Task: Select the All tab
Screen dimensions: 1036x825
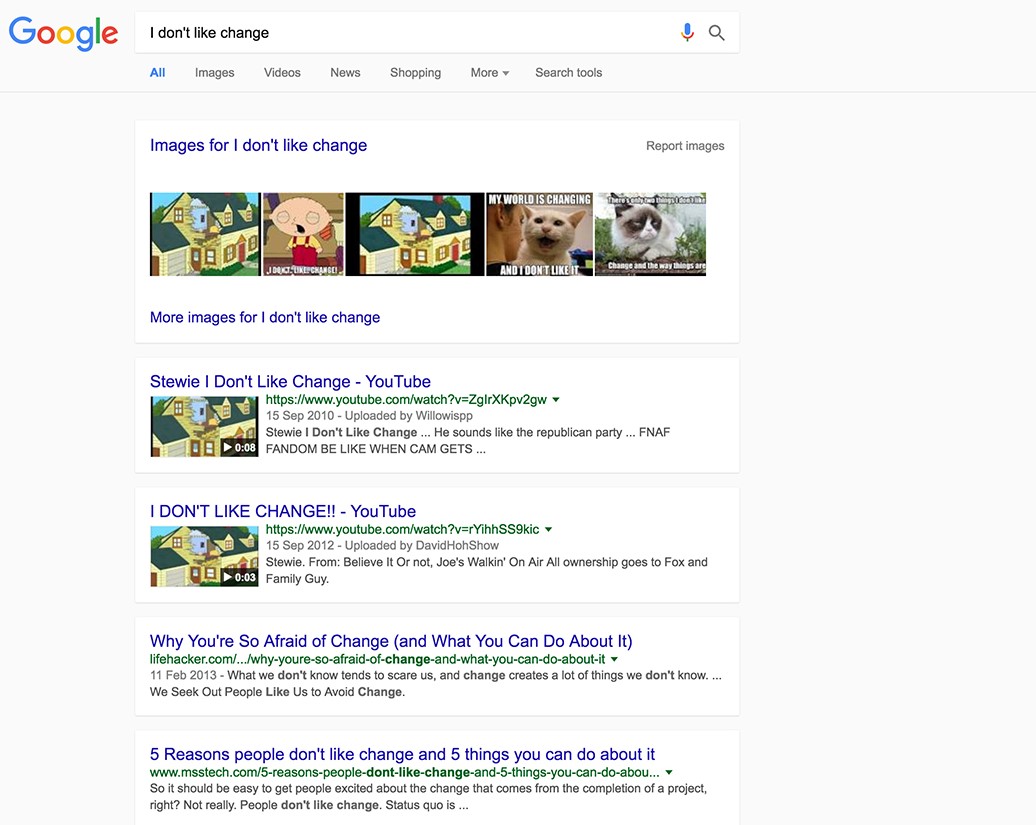Action: [x=157, y=73]
